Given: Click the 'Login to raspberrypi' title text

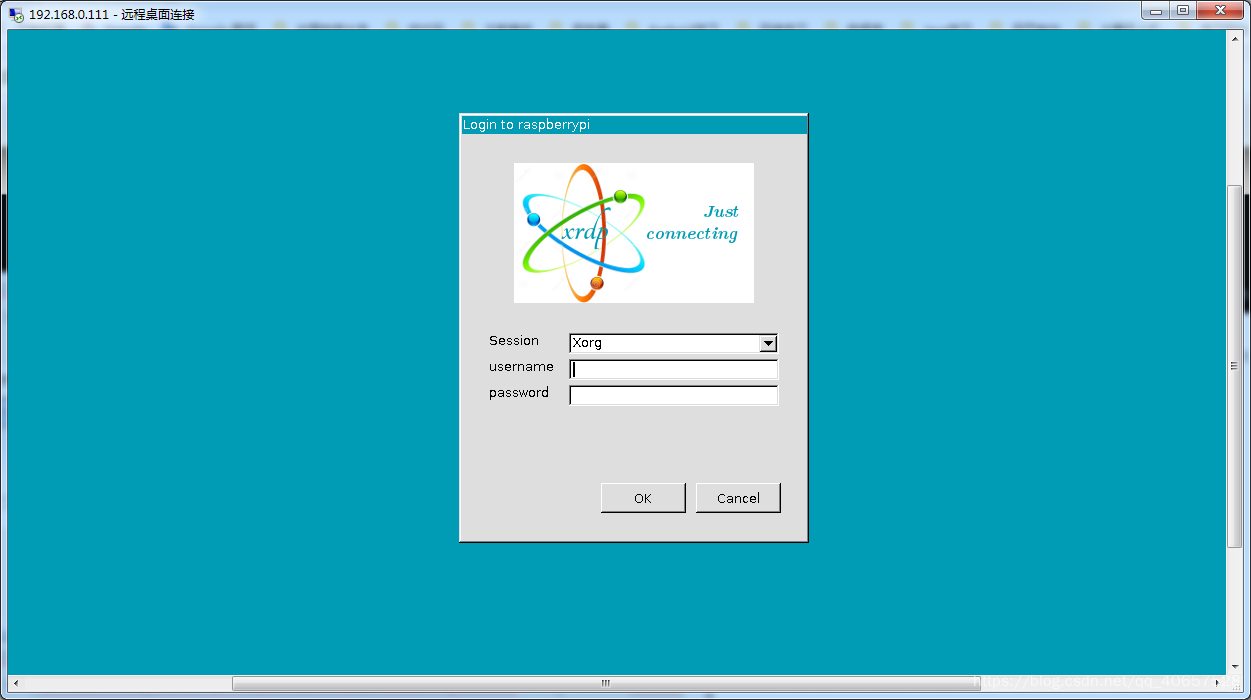Looking at the screenshot, I should [526, 125].
